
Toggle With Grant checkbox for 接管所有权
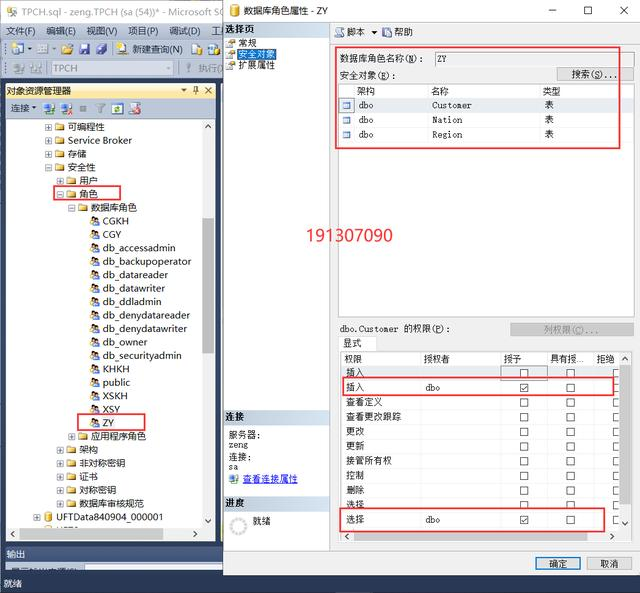(571, 461)
